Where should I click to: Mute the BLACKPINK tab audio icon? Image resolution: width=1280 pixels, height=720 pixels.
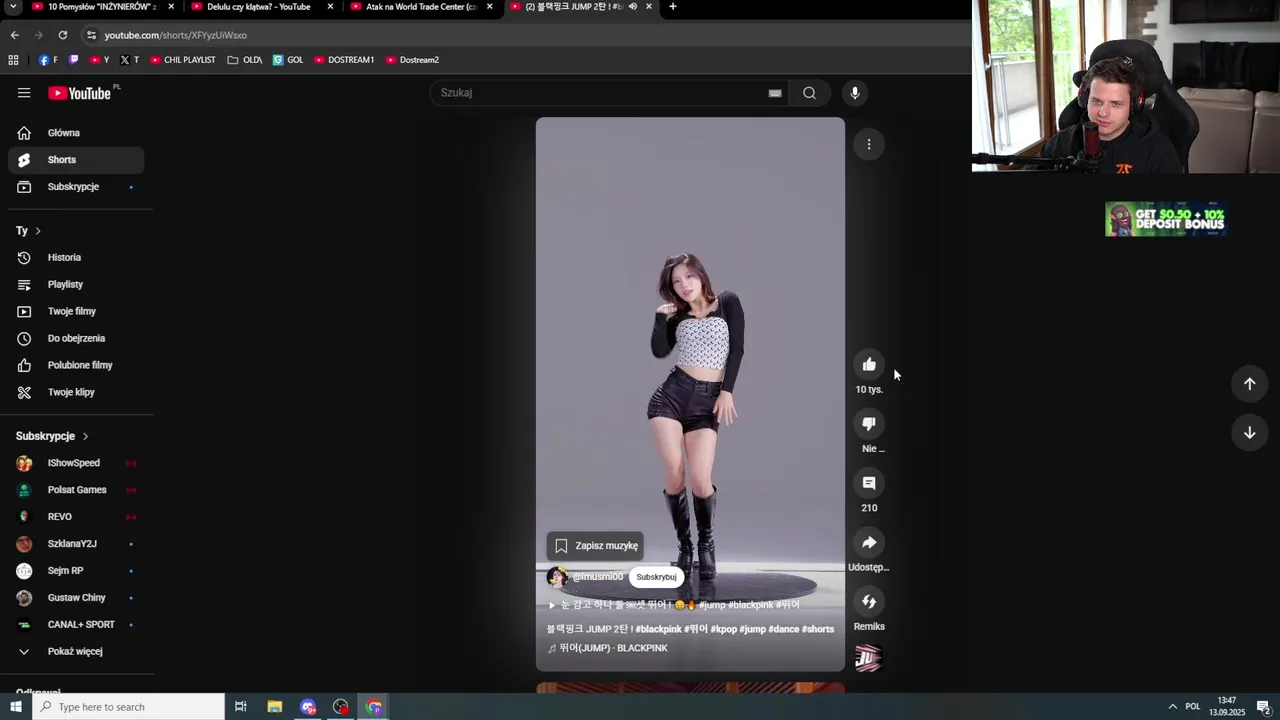[x=633, y=7]
